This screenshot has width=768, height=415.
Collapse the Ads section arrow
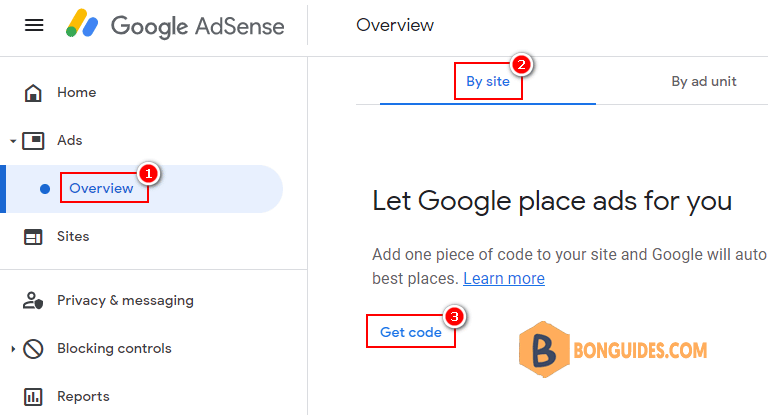click(x=13, y=141)
